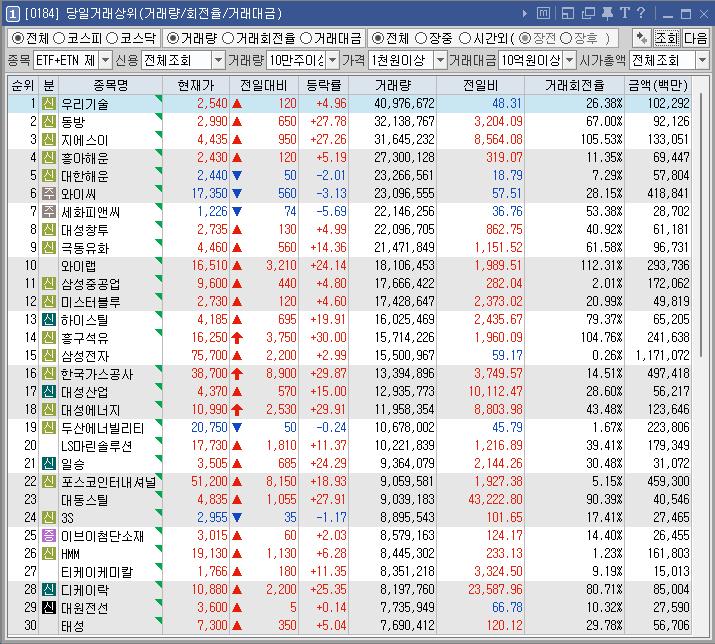Click the dark 신 badge on the 일승 row
The width and height of the screenshot is (715, 644).
[x=49, y=463]
